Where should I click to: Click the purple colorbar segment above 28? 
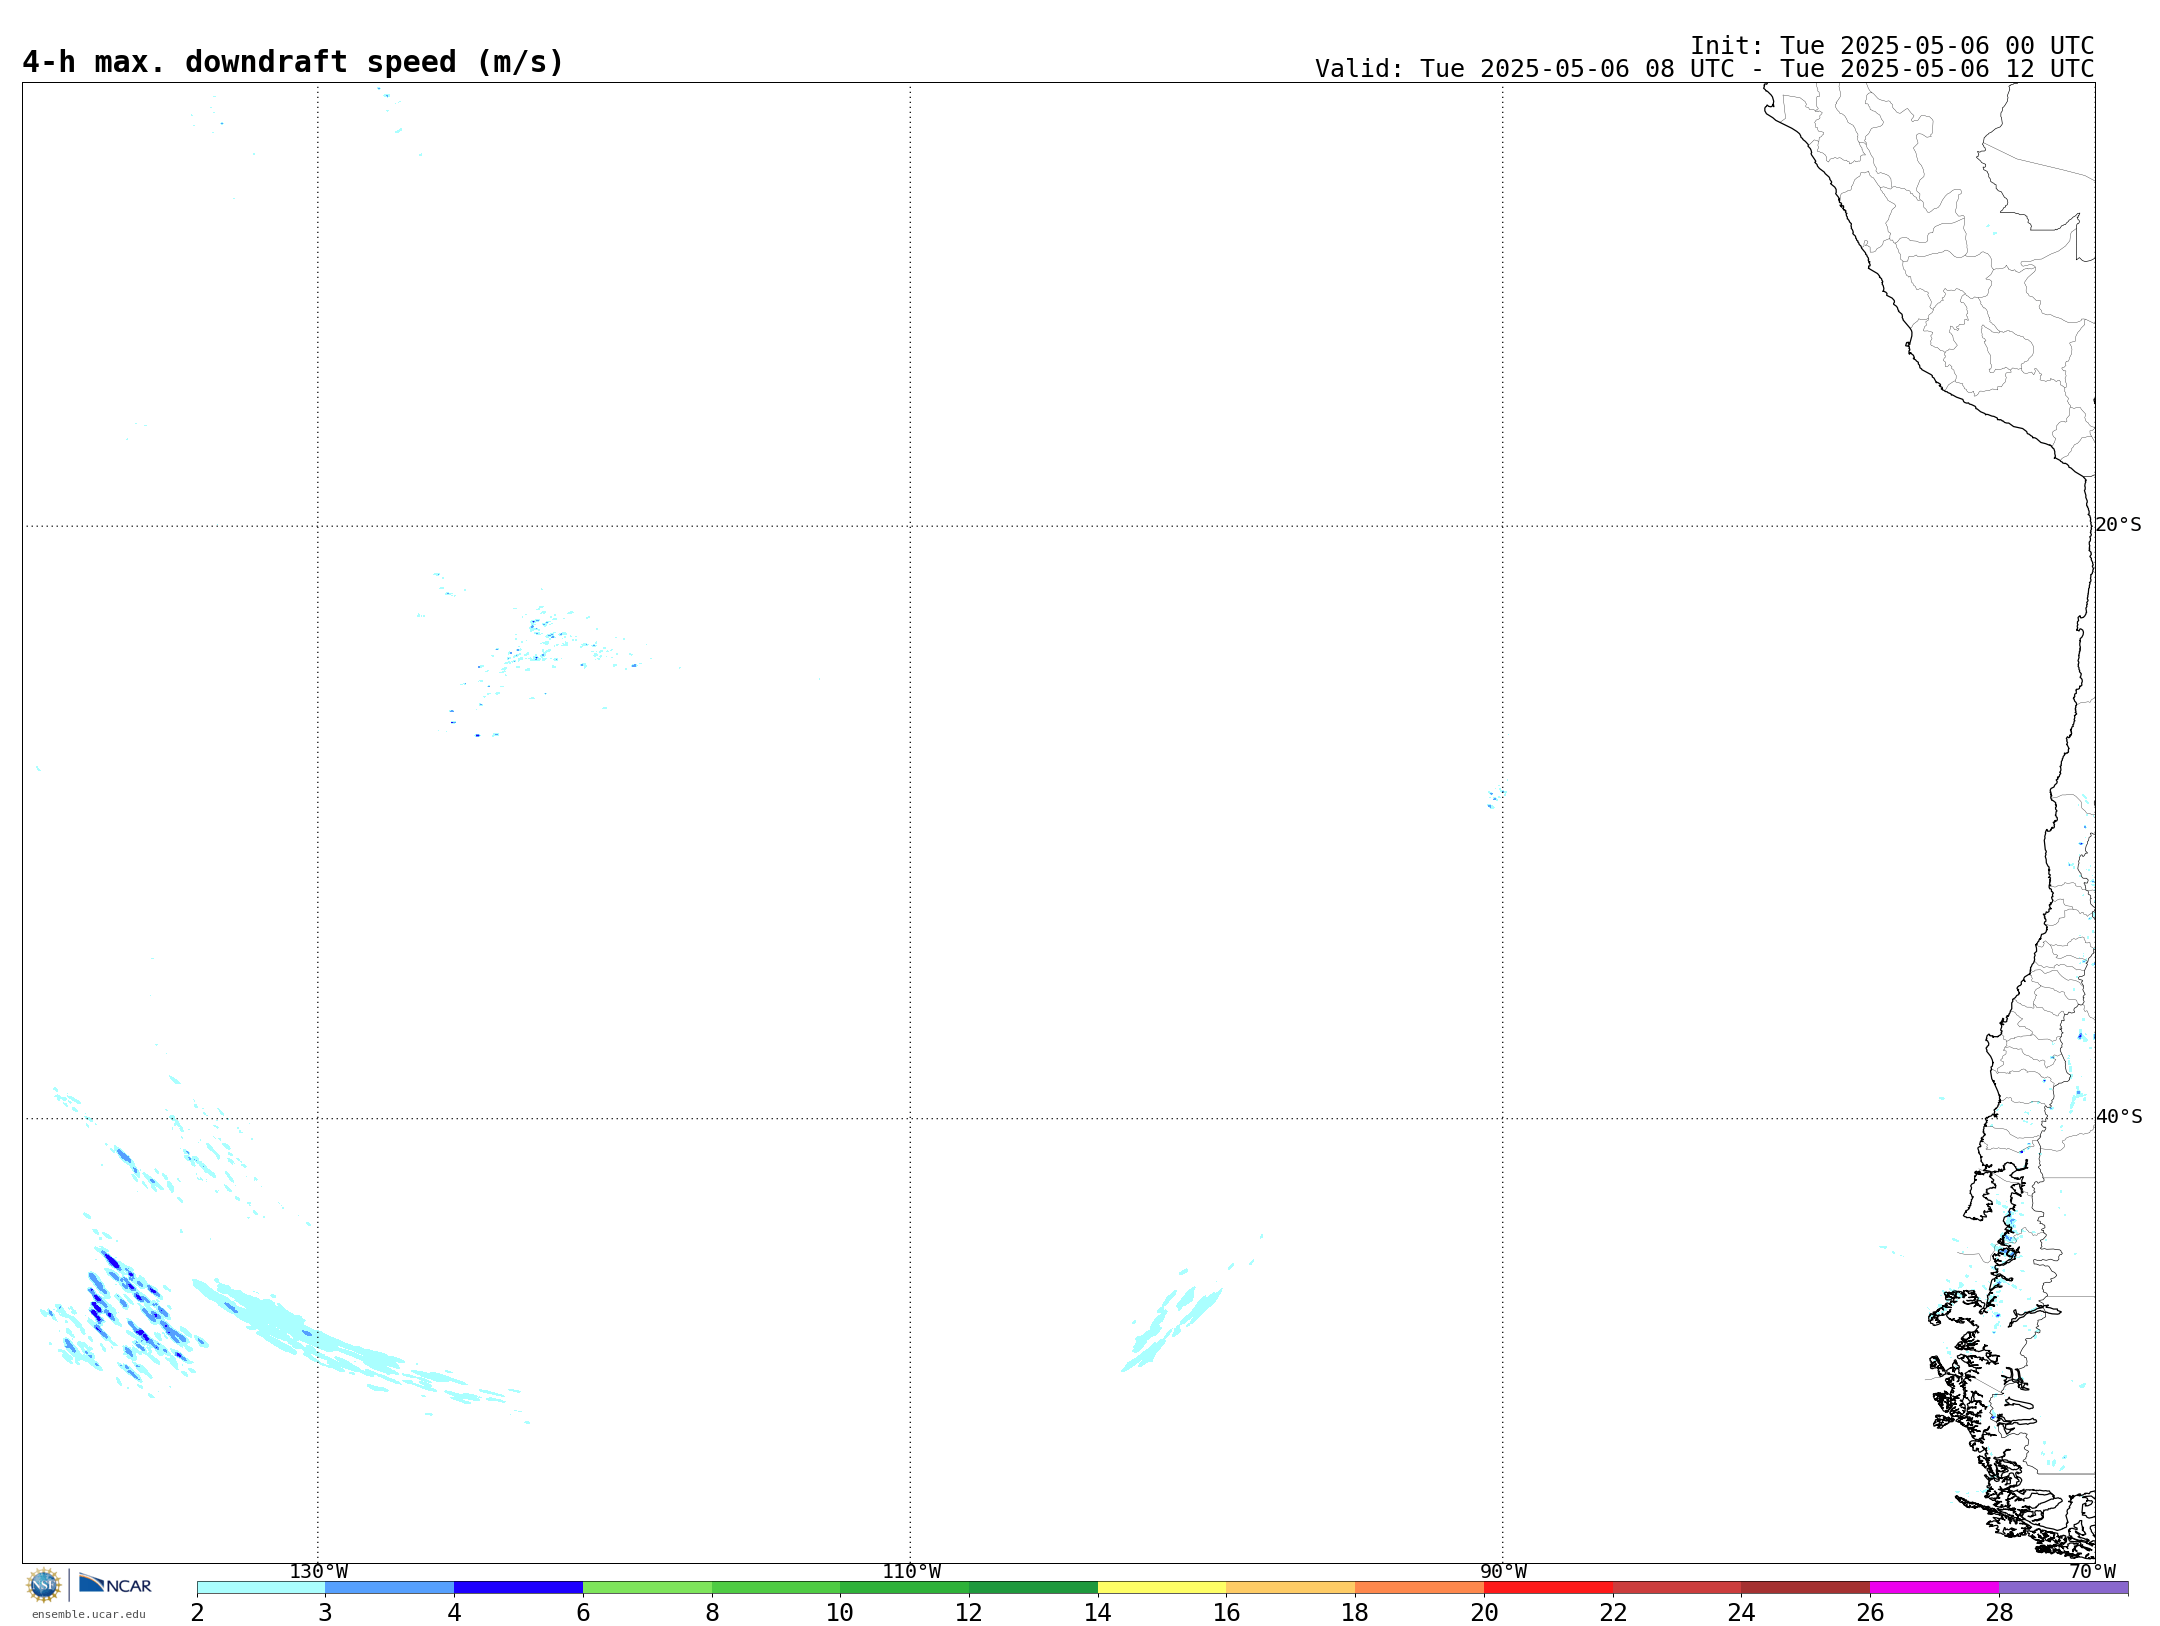point(2063,1588)
